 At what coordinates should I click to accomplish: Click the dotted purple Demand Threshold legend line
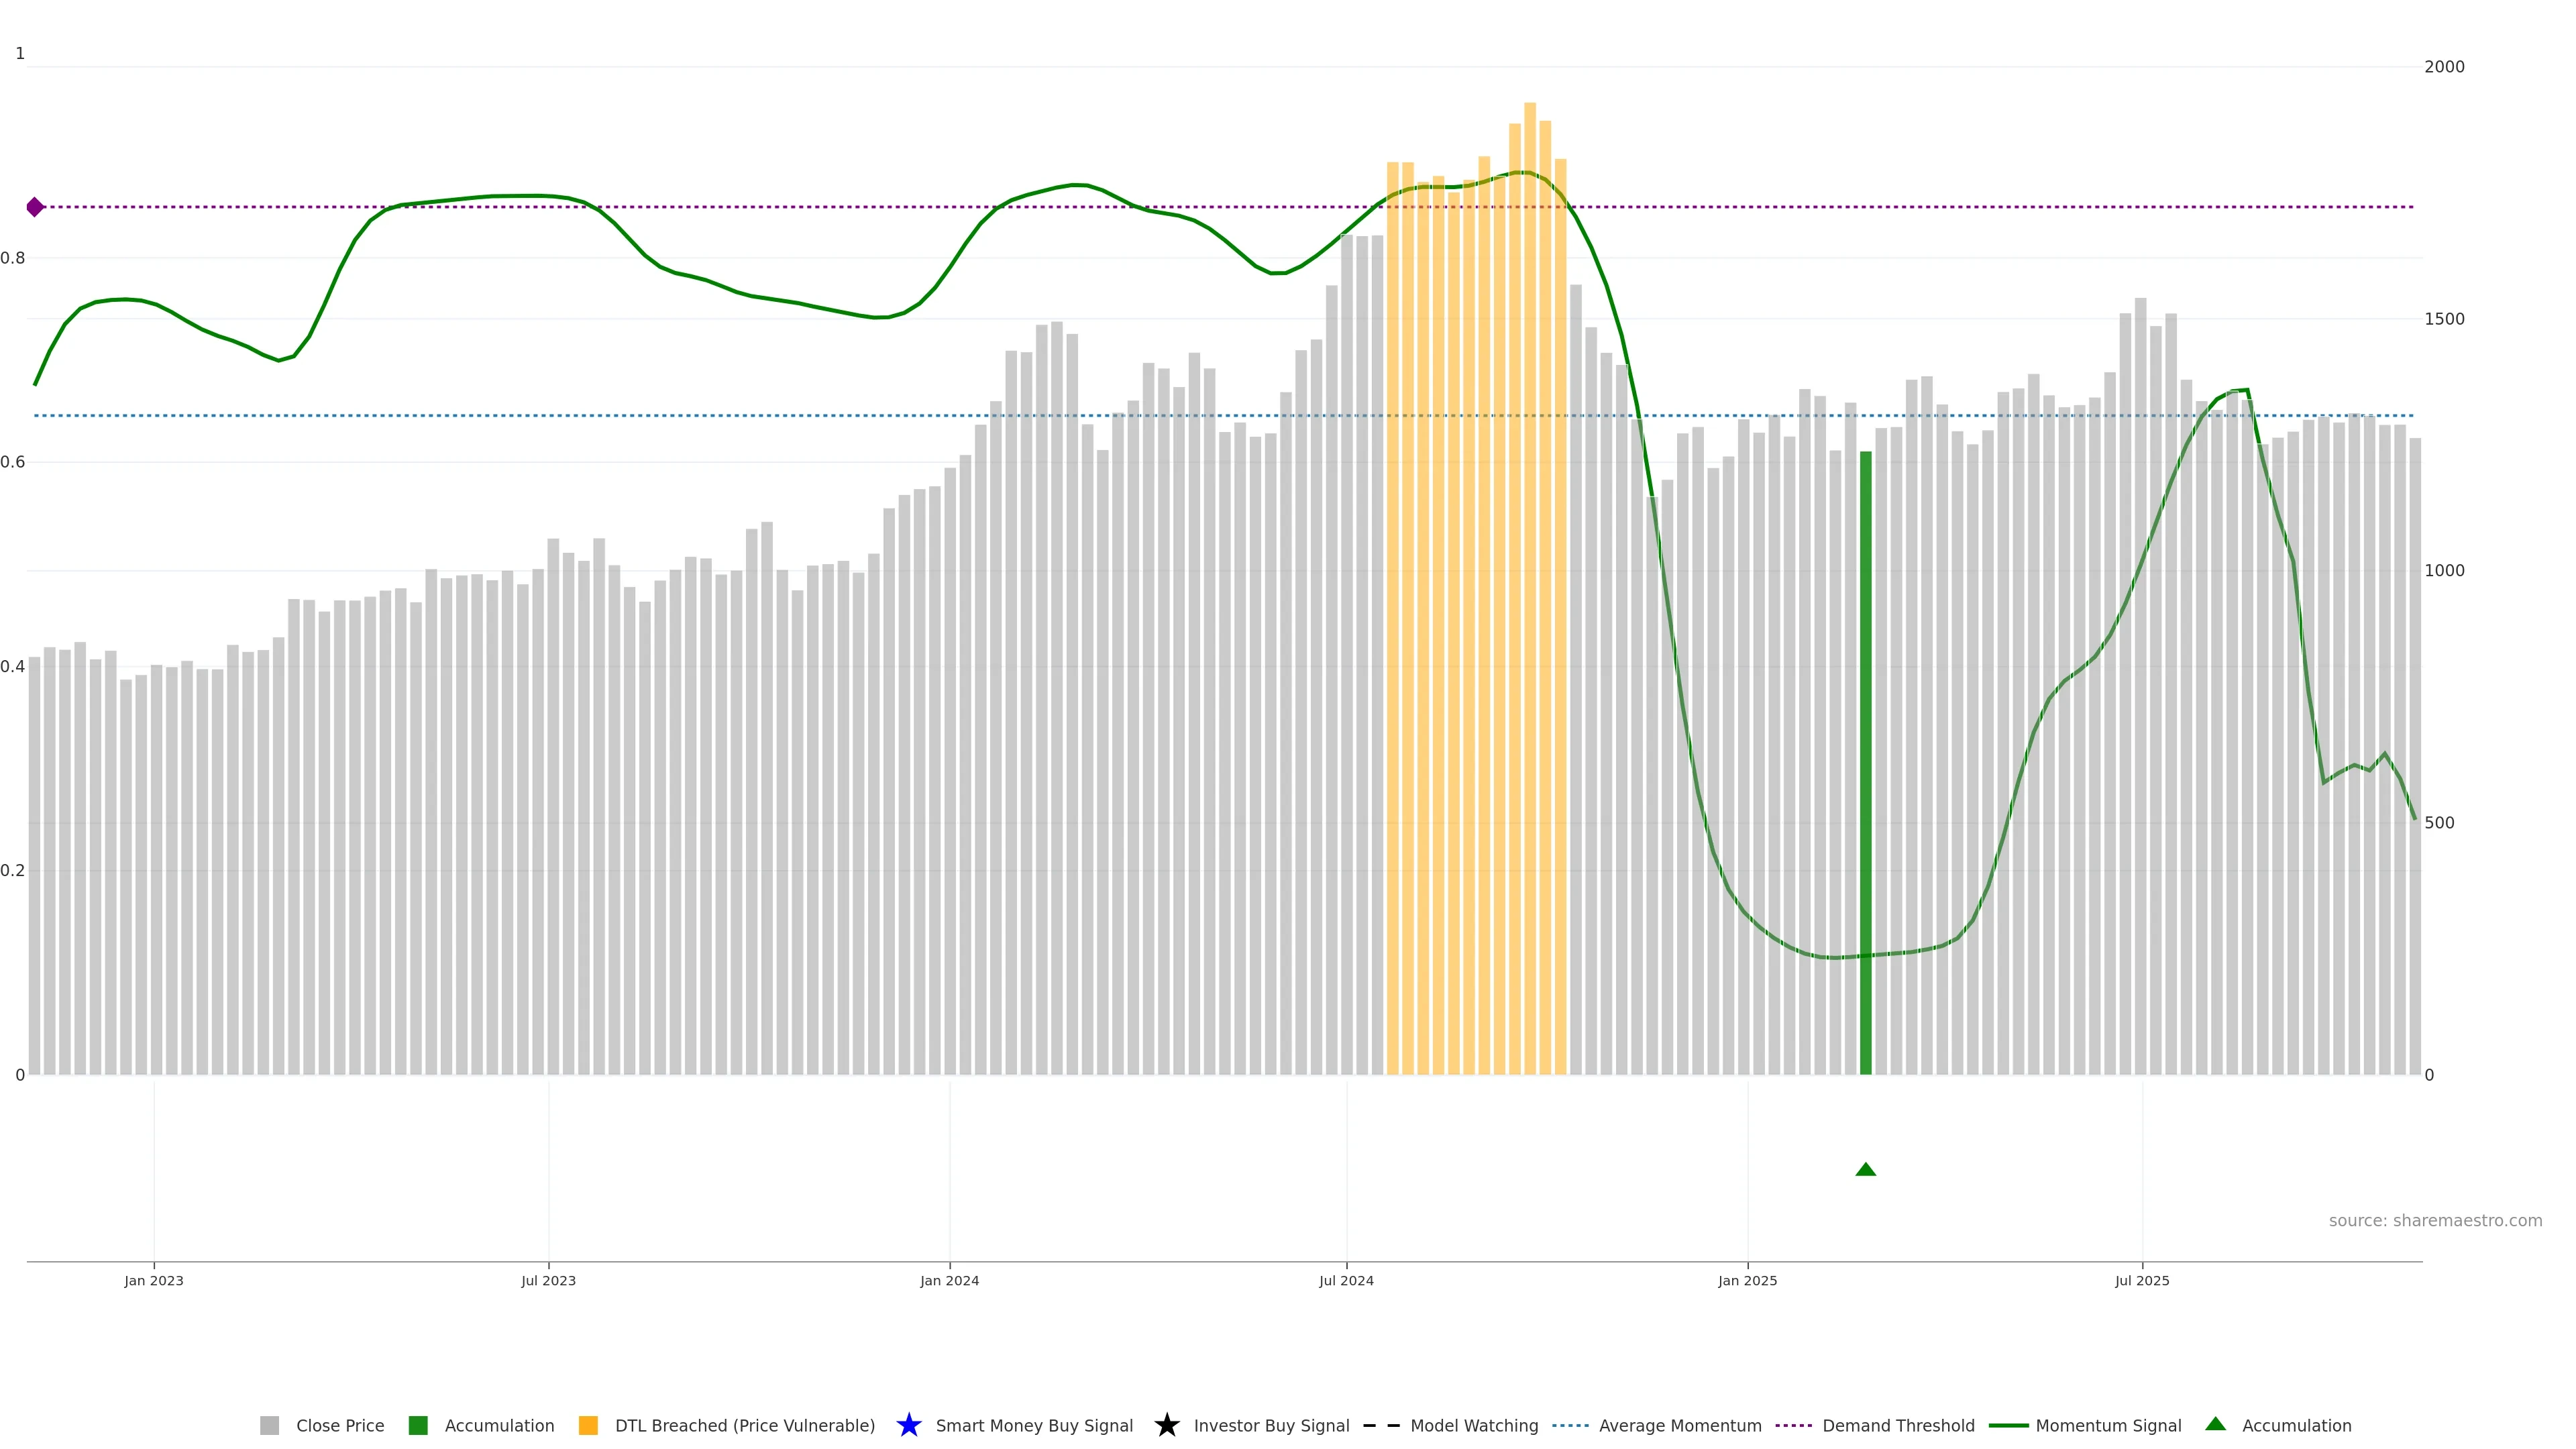click(1793, 1425)
